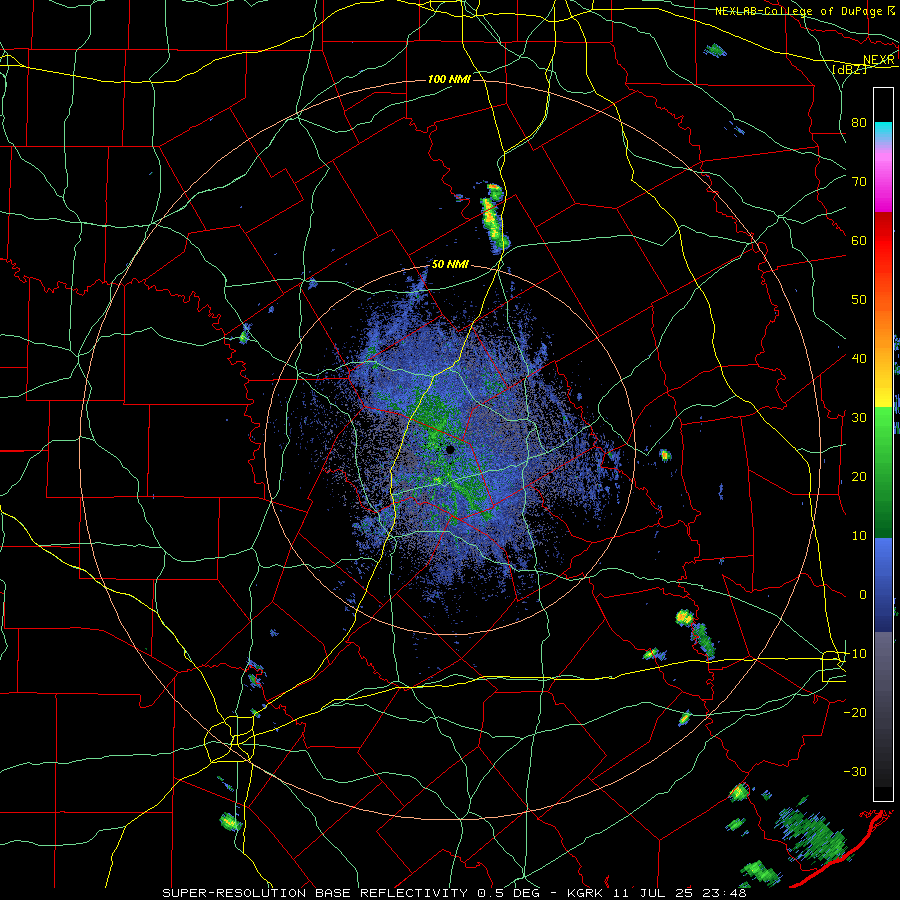Click the 30 value on the dBZ scale
The height and width of the screenshot is (900, 900).
tap(859, 417)
